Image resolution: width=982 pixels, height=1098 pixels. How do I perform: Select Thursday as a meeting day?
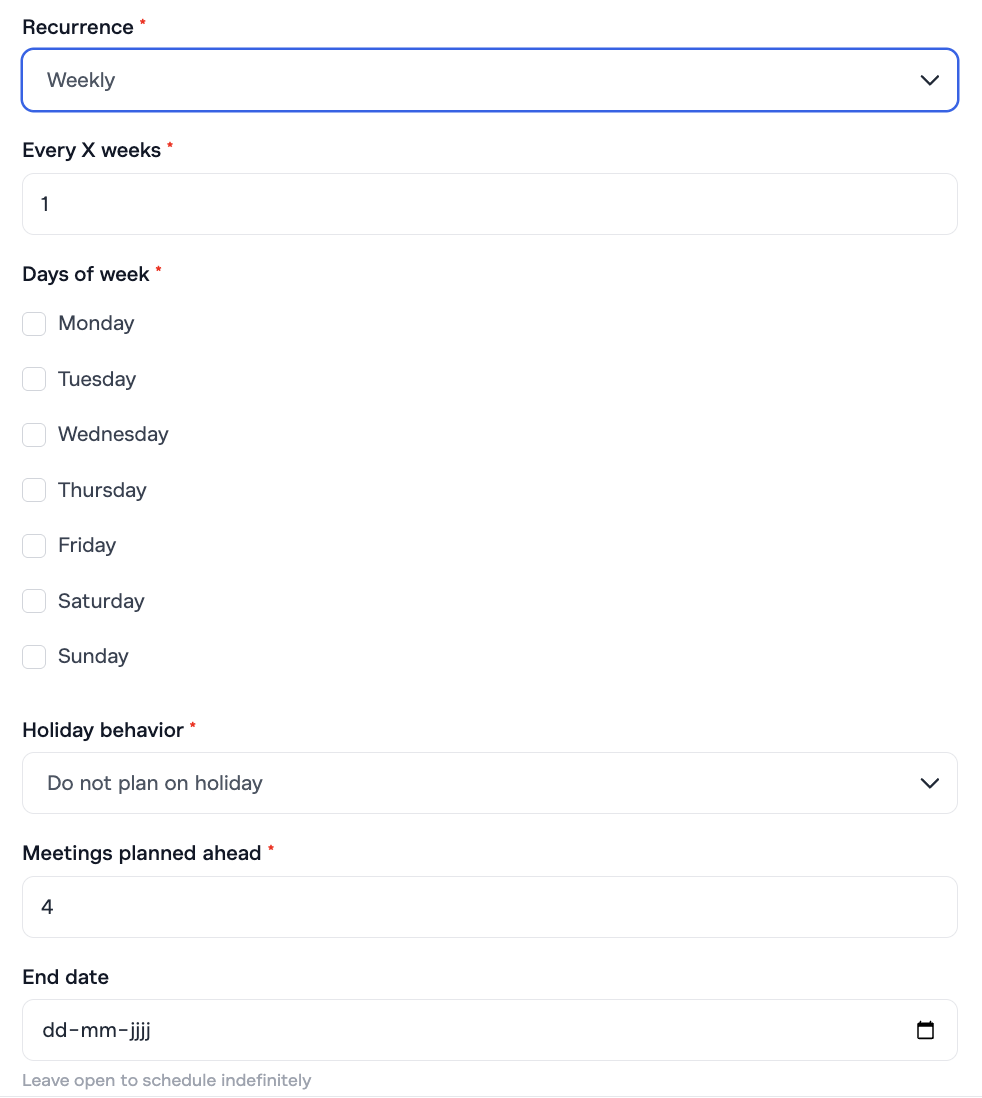[34, 490]
